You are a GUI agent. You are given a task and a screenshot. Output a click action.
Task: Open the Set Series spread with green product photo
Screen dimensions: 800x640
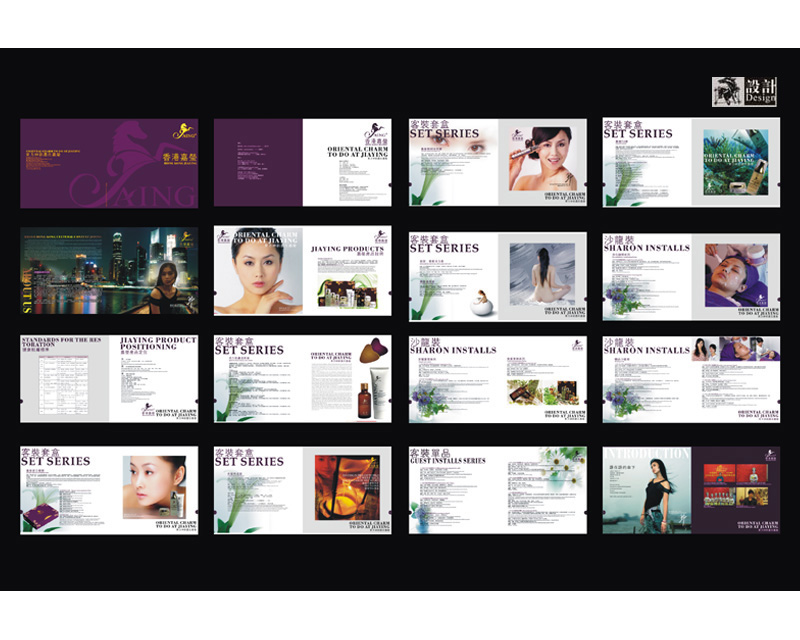[691, 162]
